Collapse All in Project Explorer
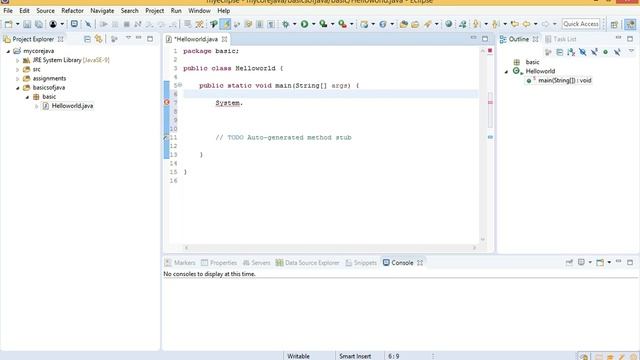The image size is (640, 360). click(87, 39)
